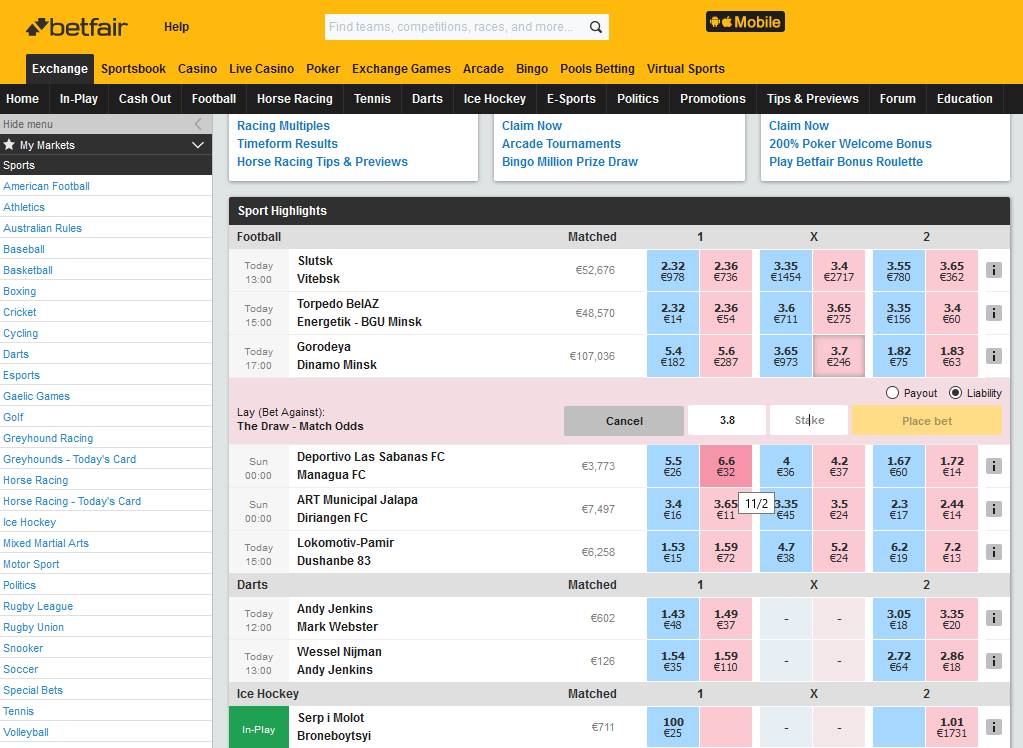Image resolution: width=1023 pixels, height=748 pixels.
Task: Open Betfair Mobile via the Mobile icon
Action: pyautogui.click(x=745, y=20)
